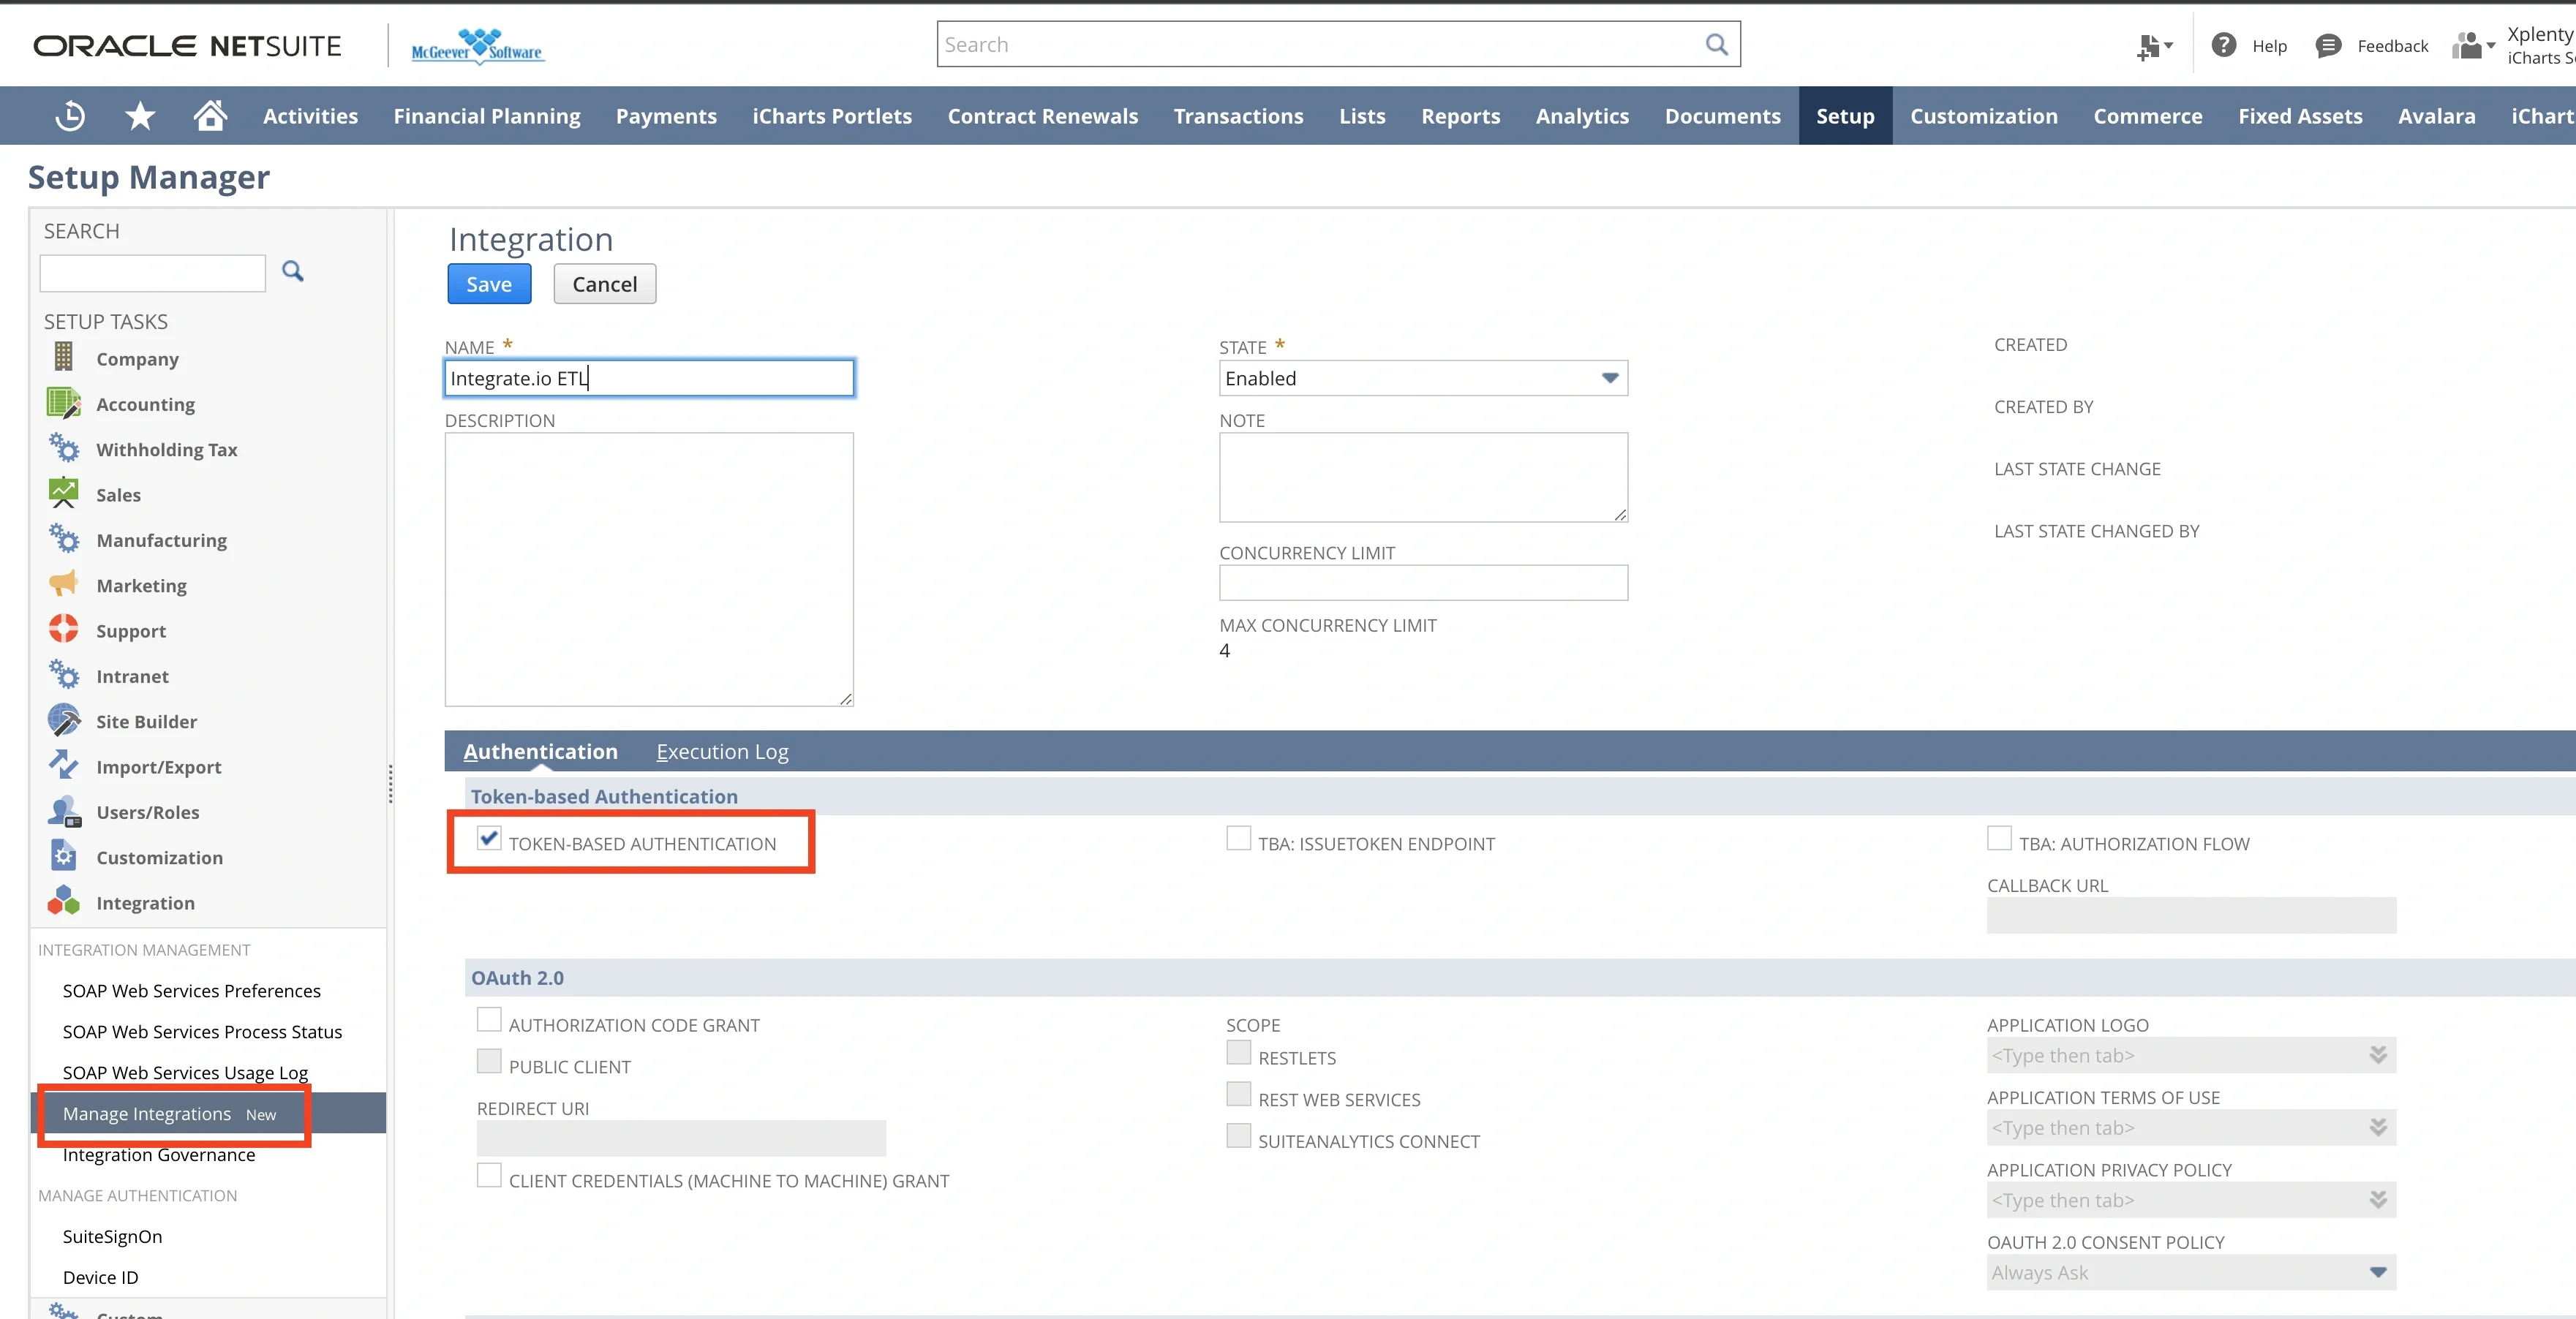2576x1319 pixels.
Task: Open the favorites star menu
Action: [x=140, y=115]
